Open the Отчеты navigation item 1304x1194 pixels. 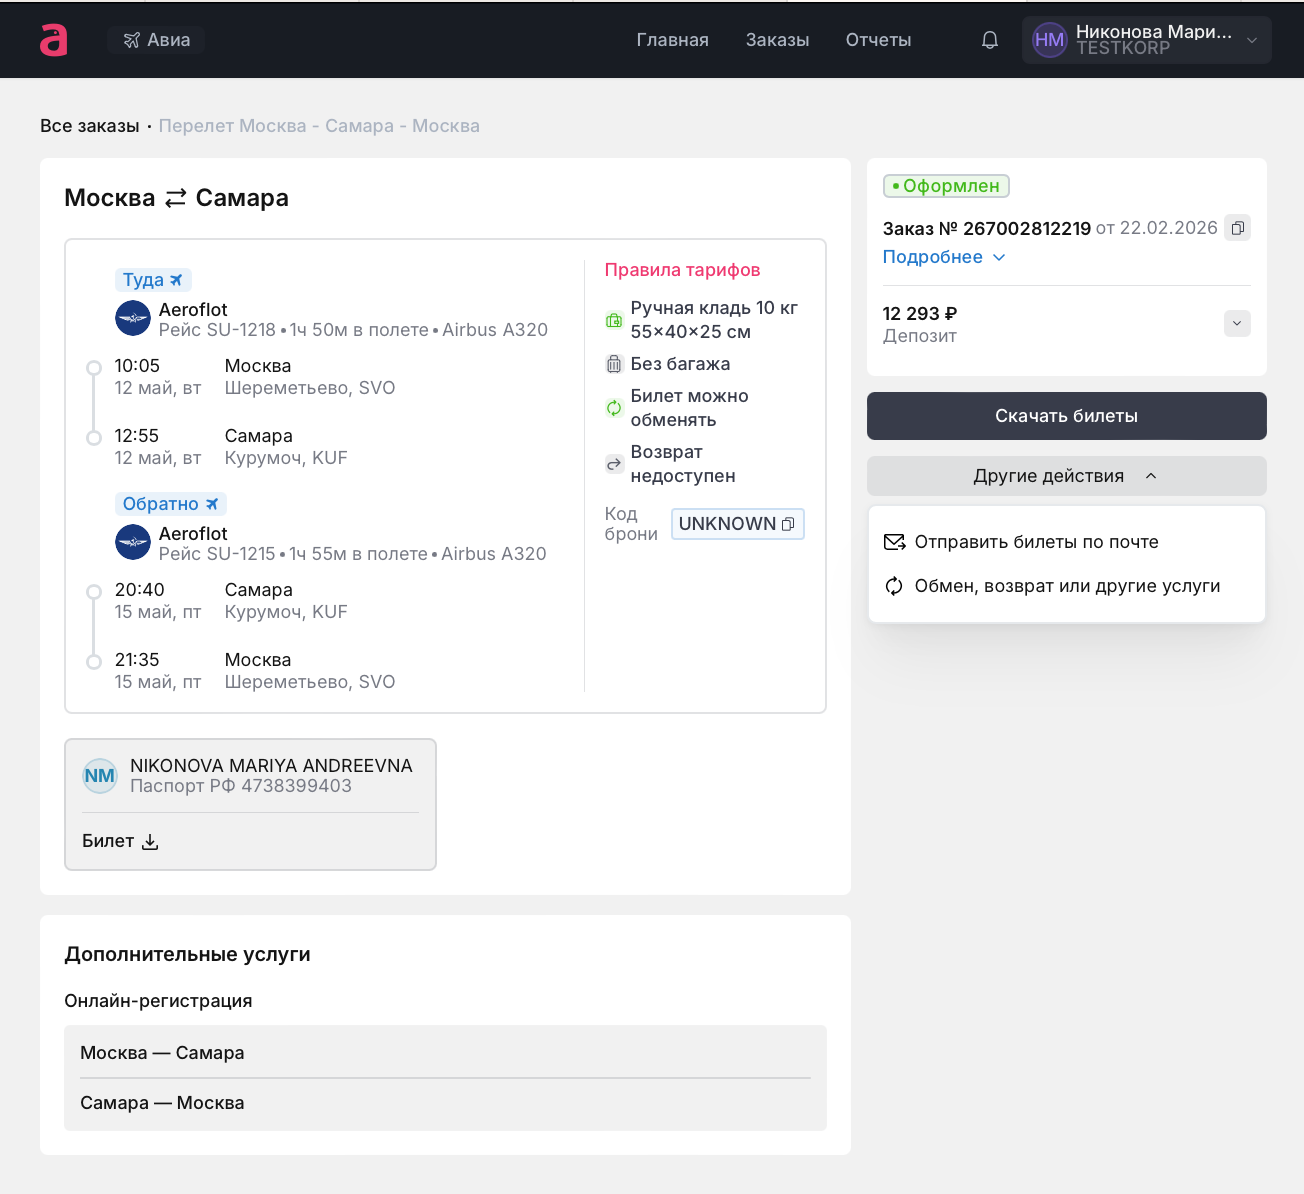(878, 40)
